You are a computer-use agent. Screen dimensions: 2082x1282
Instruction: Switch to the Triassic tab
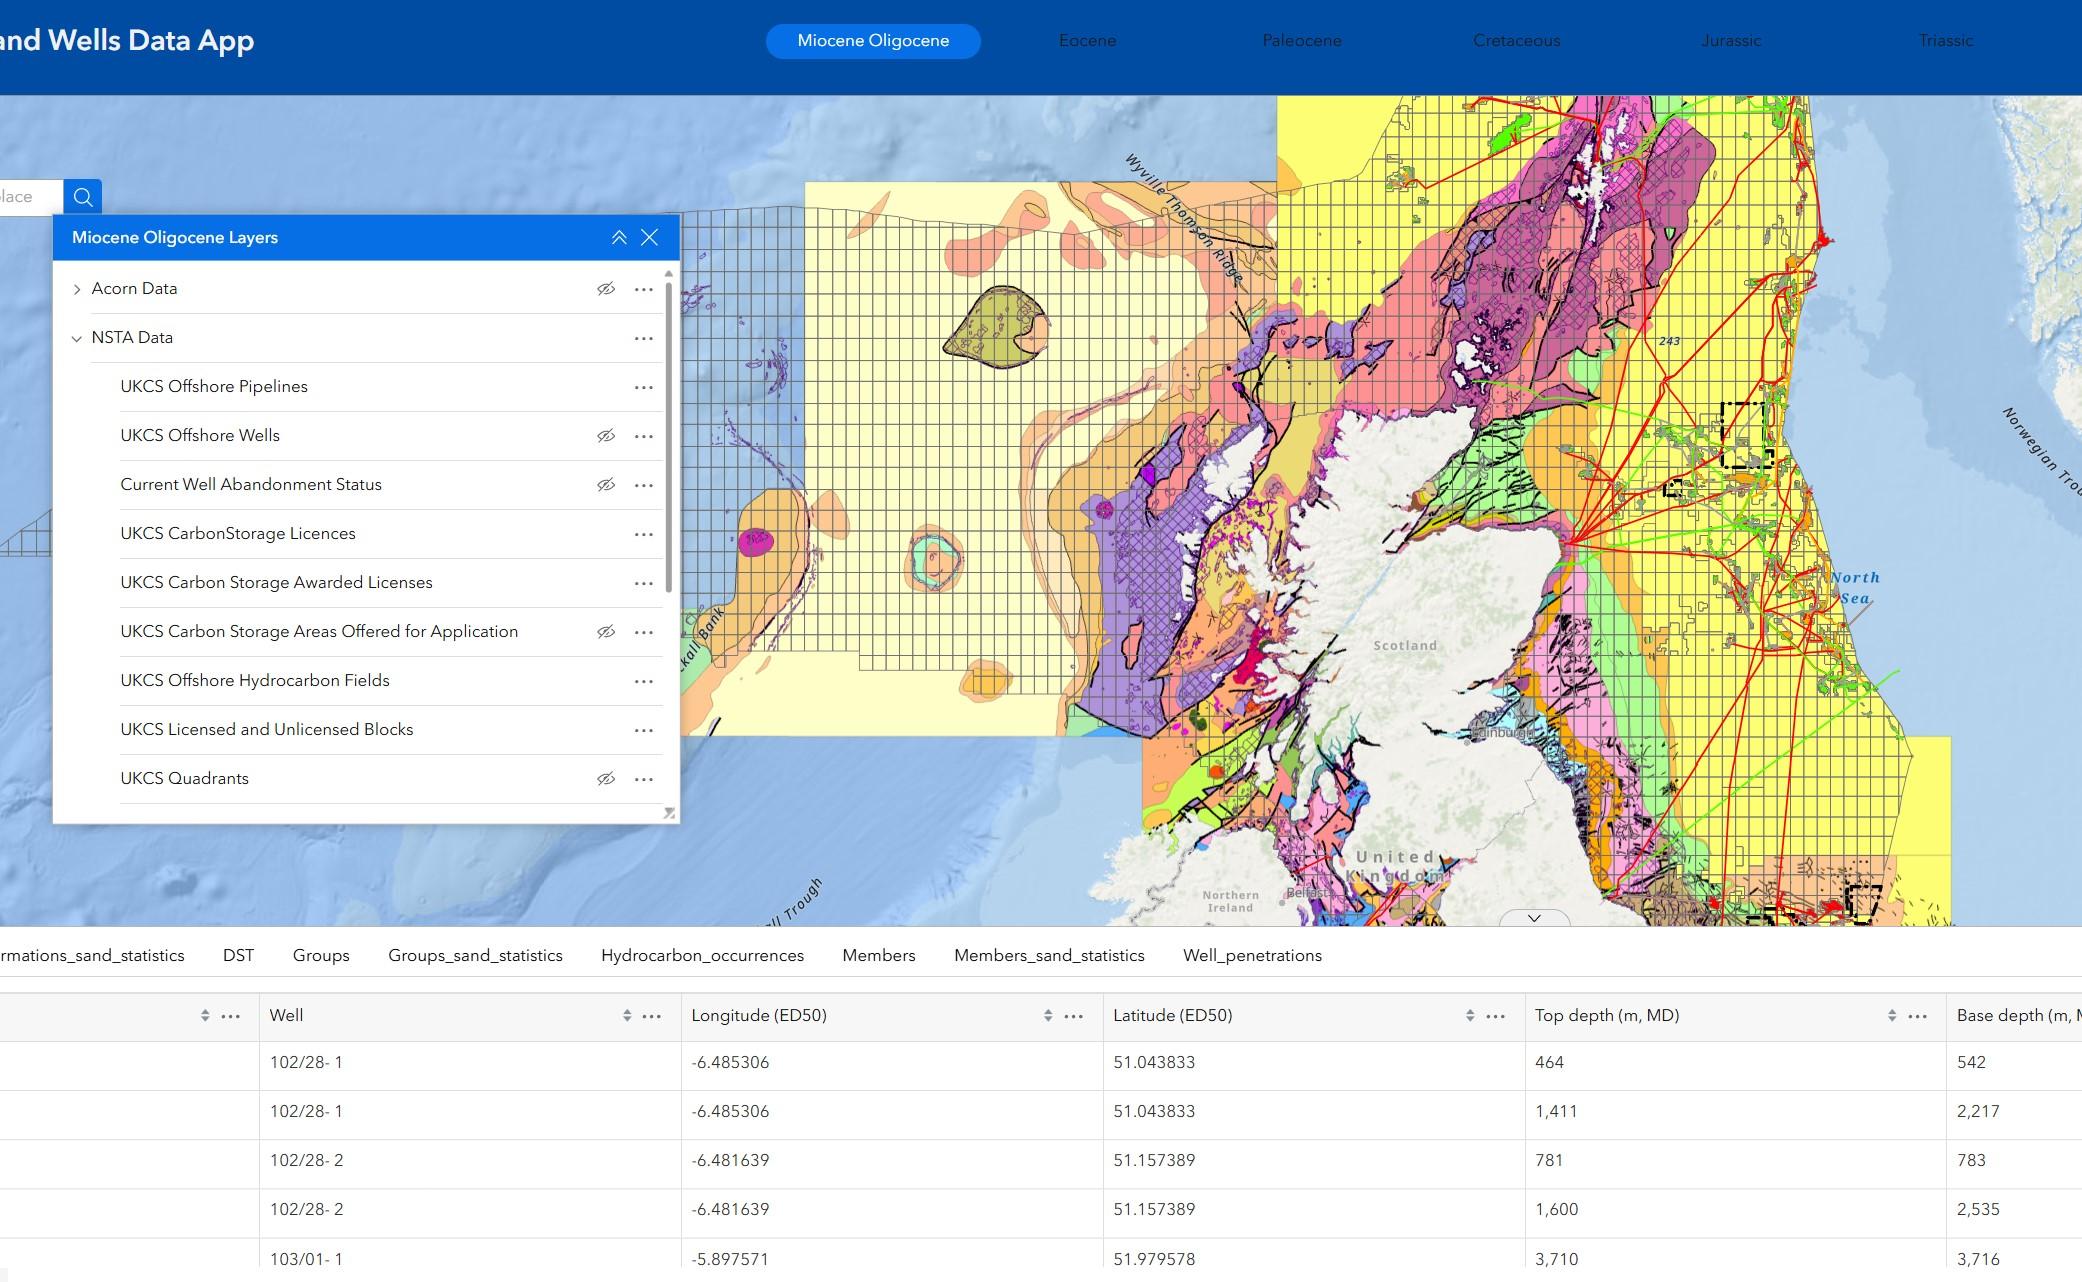click(1946, 41)
